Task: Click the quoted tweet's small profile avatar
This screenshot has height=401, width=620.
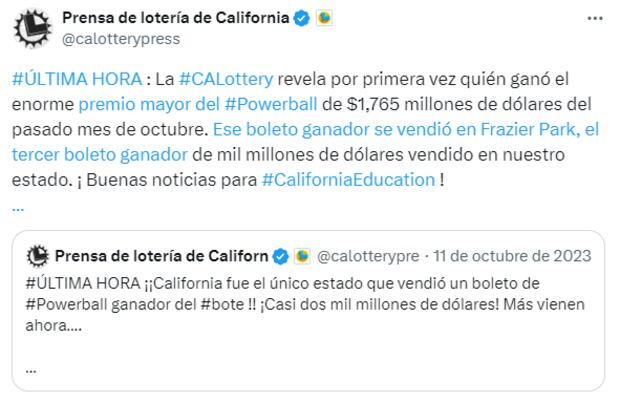Action: point(36,256)
